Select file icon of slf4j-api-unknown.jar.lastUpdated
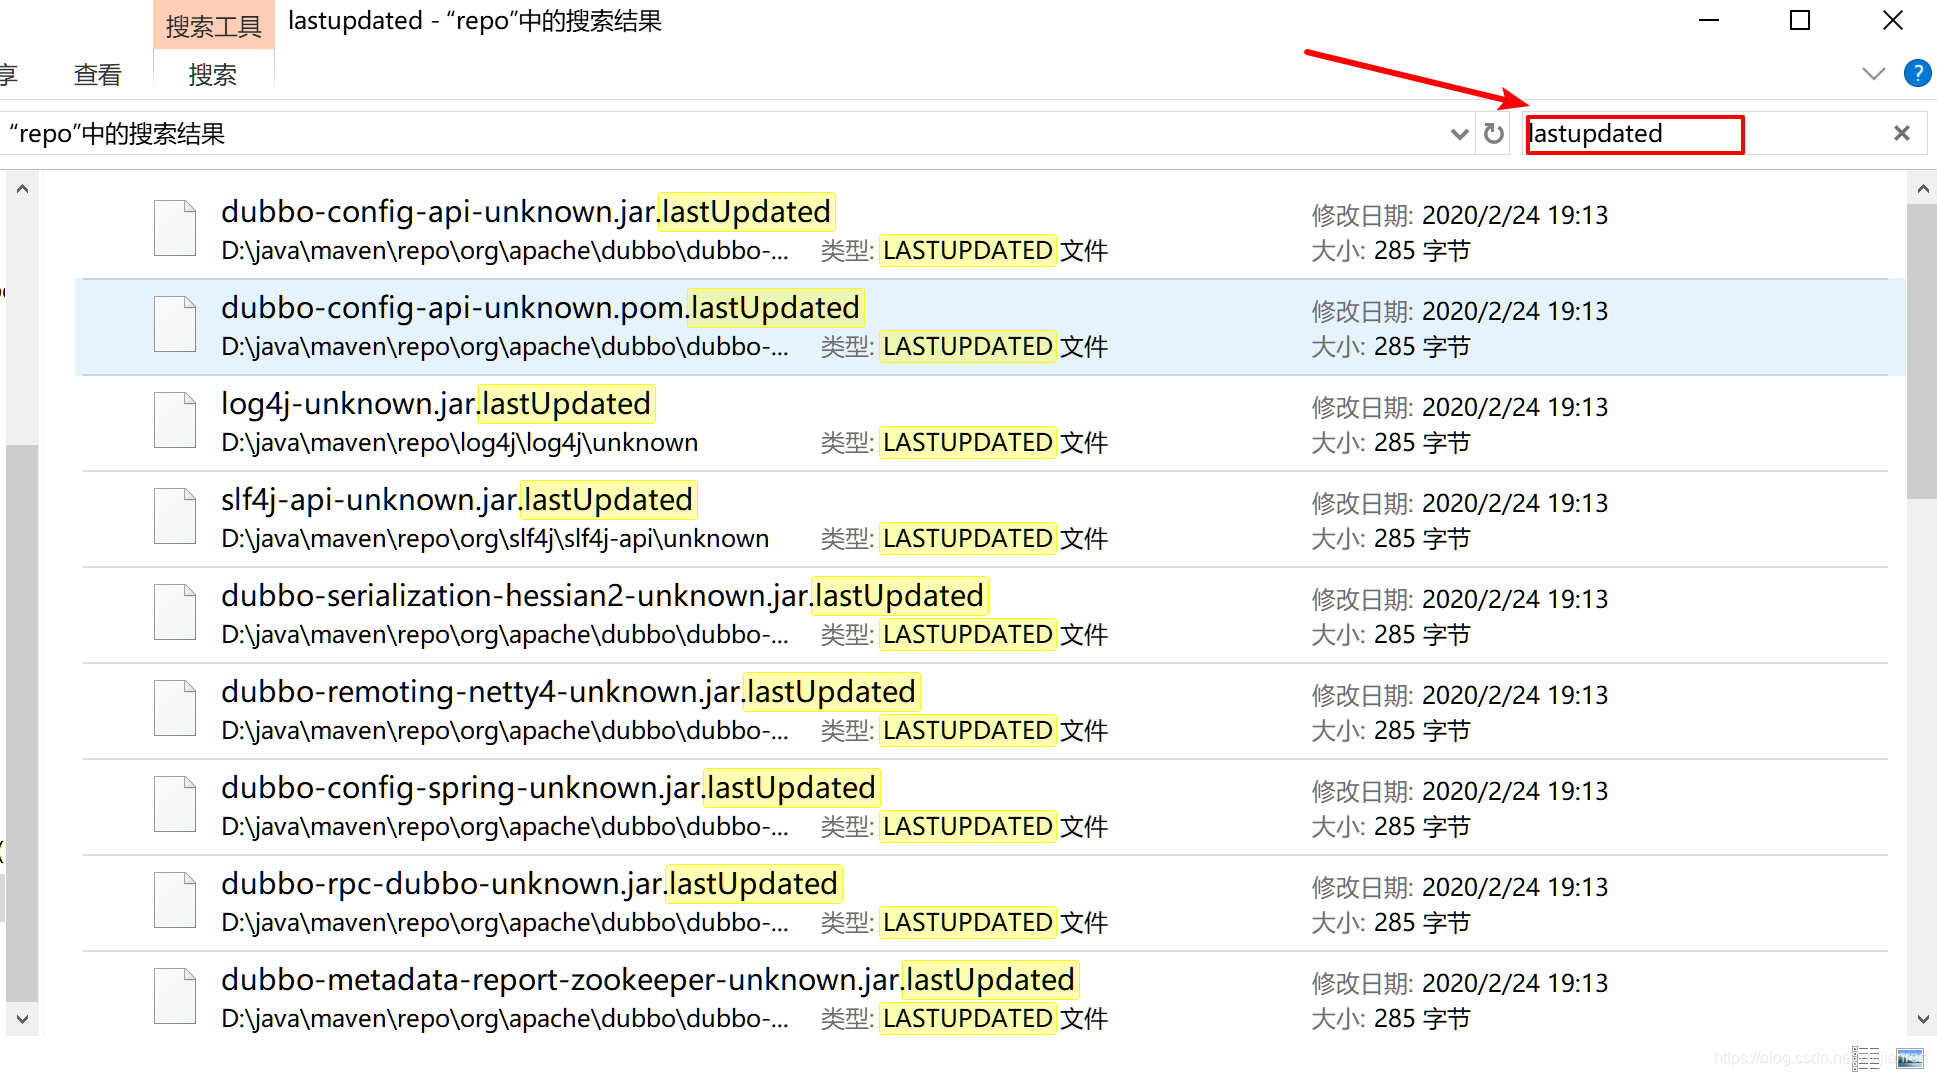1937x1076 pixels. [175, 516]
